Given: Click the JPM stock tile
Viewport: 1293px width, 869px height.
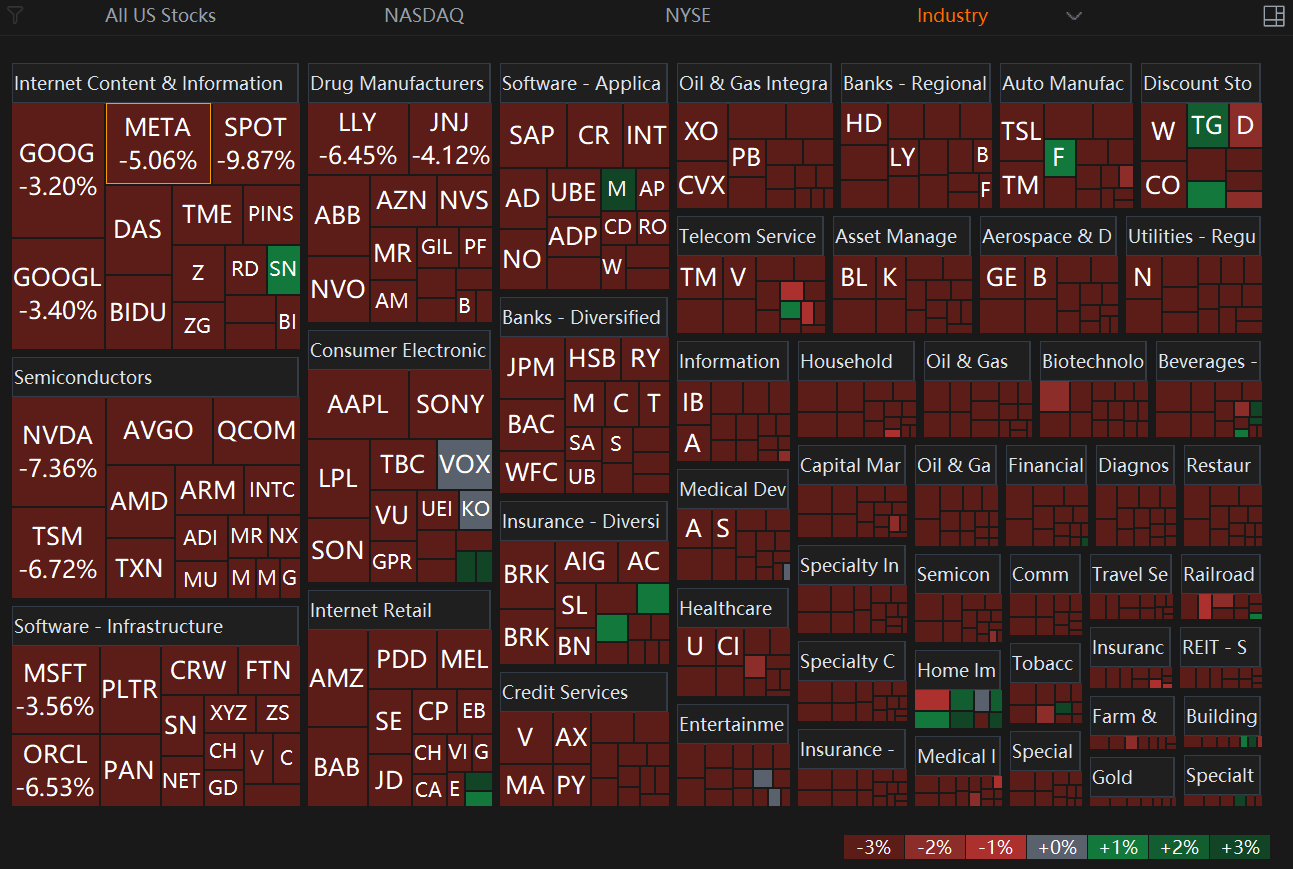Looking at the screenshot, I should tap(531, 367).
